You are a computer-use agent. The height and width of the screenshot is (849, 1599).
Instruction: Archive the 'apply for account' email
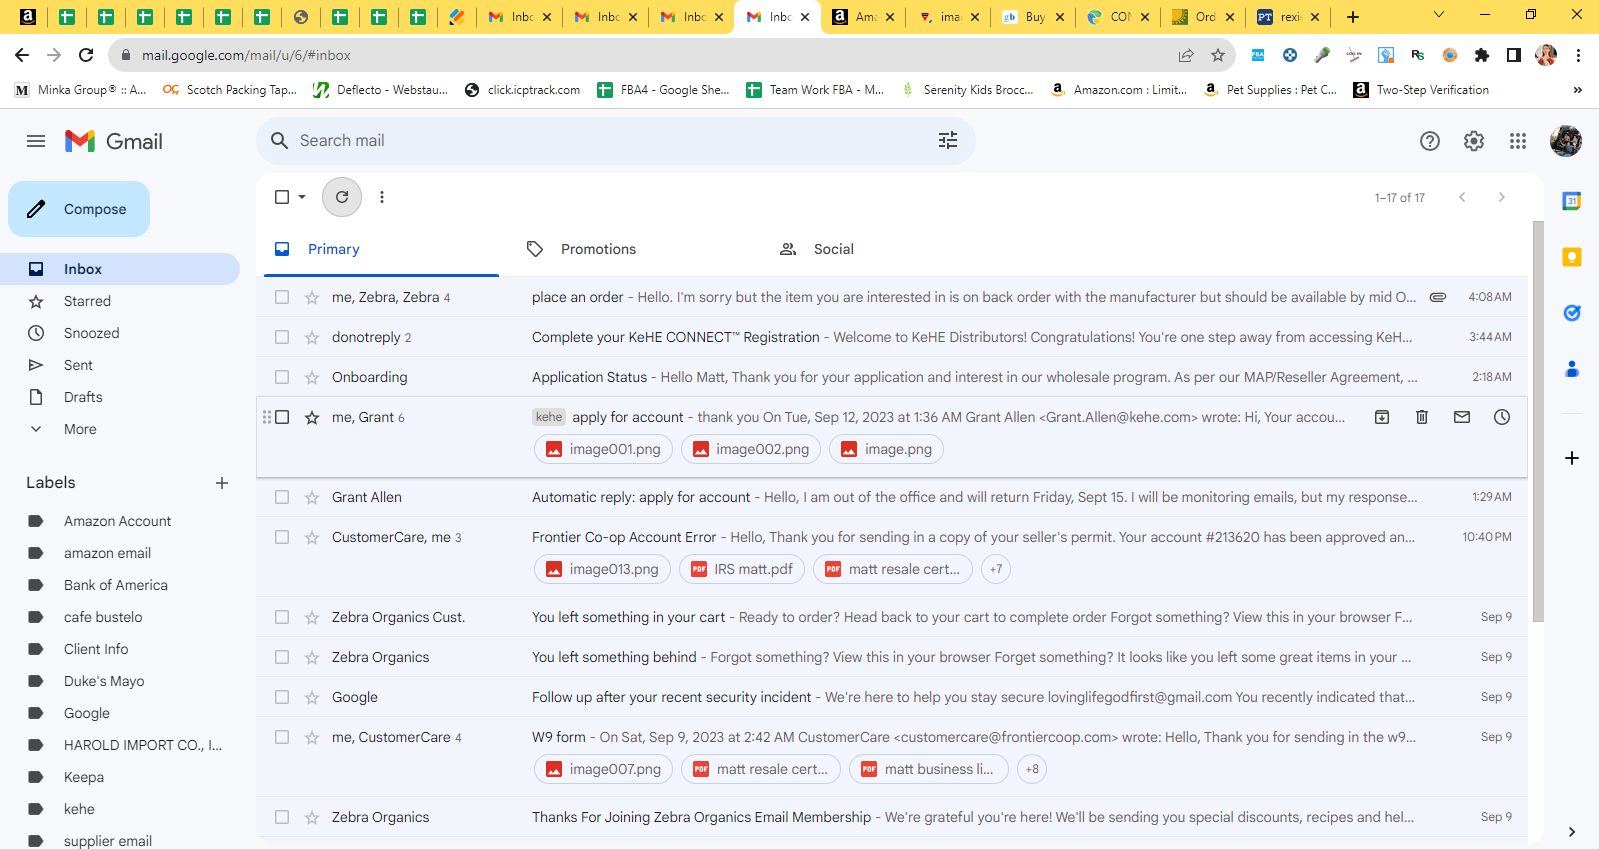[x=1382, y=417]
